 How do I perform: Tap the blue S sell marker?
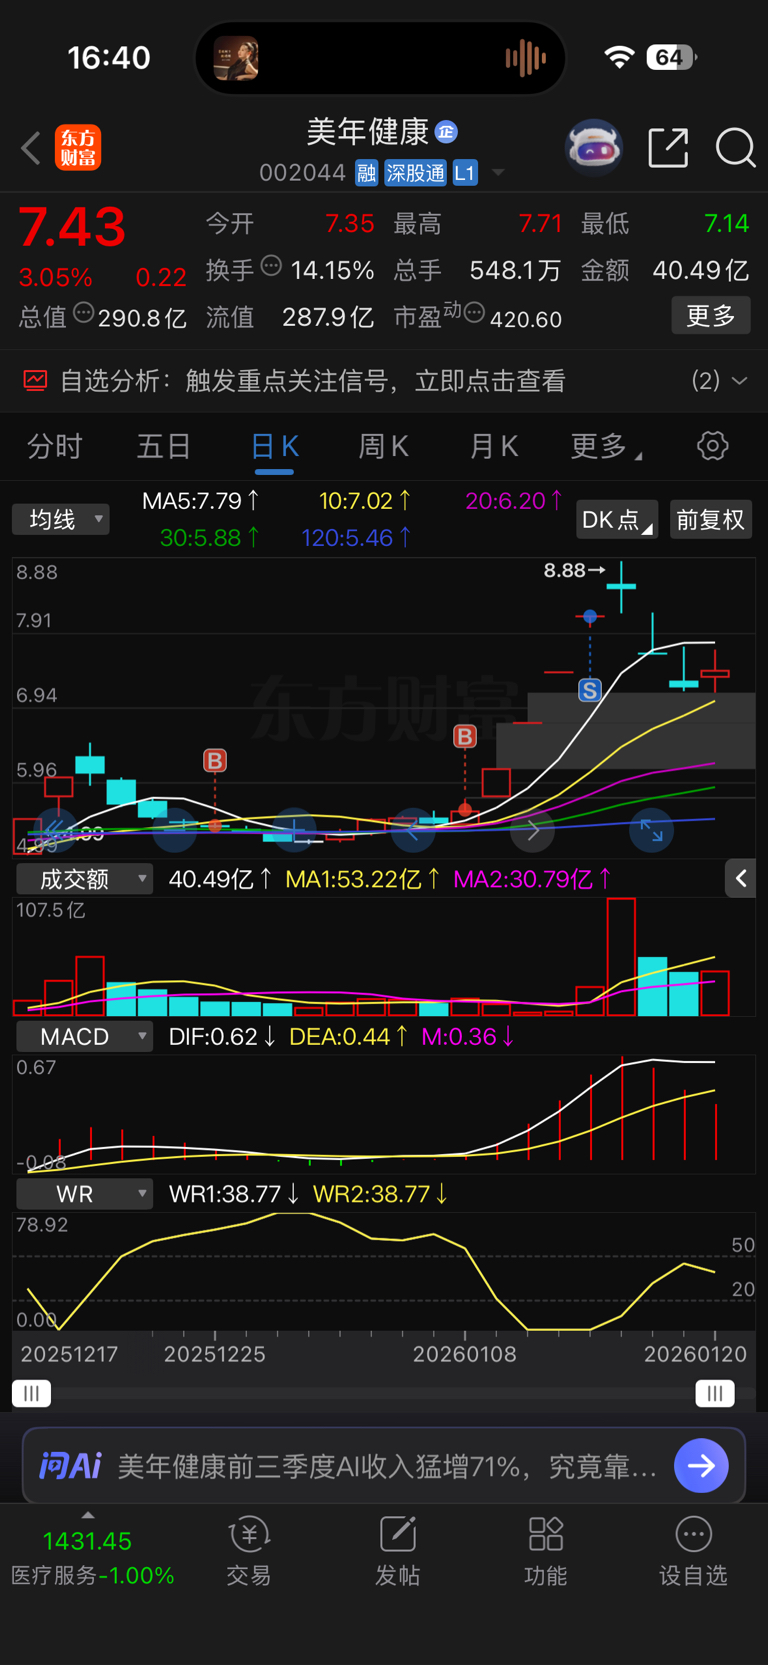590,690
